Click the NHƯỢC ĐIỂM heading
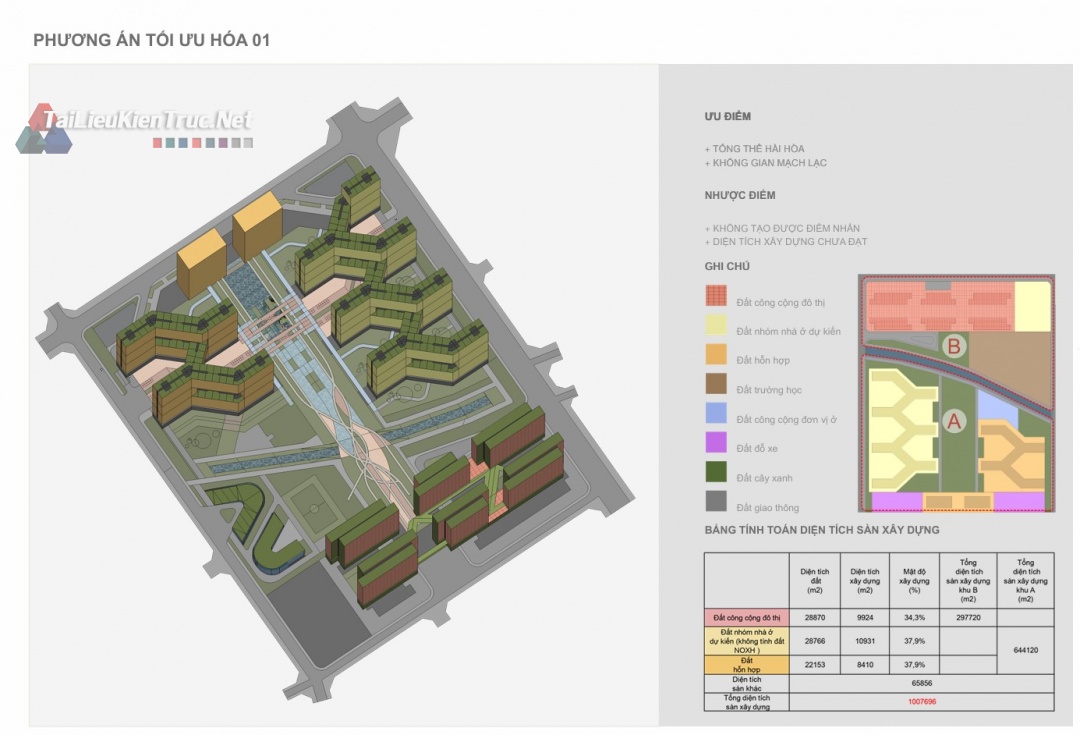Screen dimensions: 1080x735 (x=739, y=196)
